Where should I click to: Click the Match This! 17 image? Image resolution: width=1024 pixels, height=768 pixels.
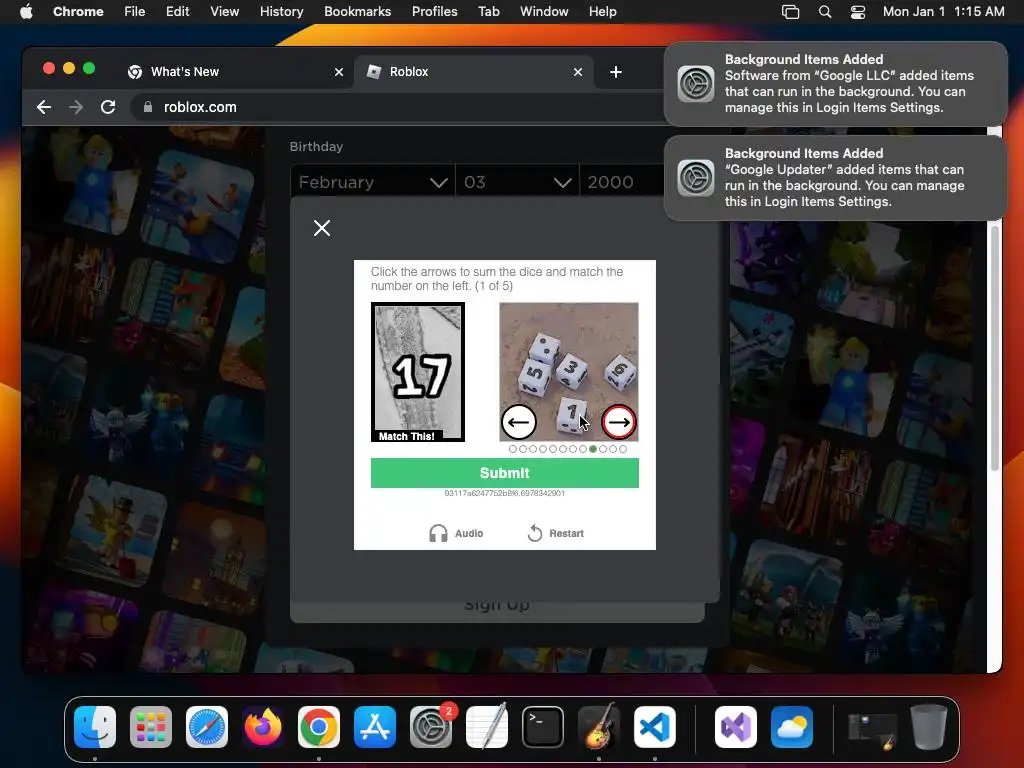point(418,372)
